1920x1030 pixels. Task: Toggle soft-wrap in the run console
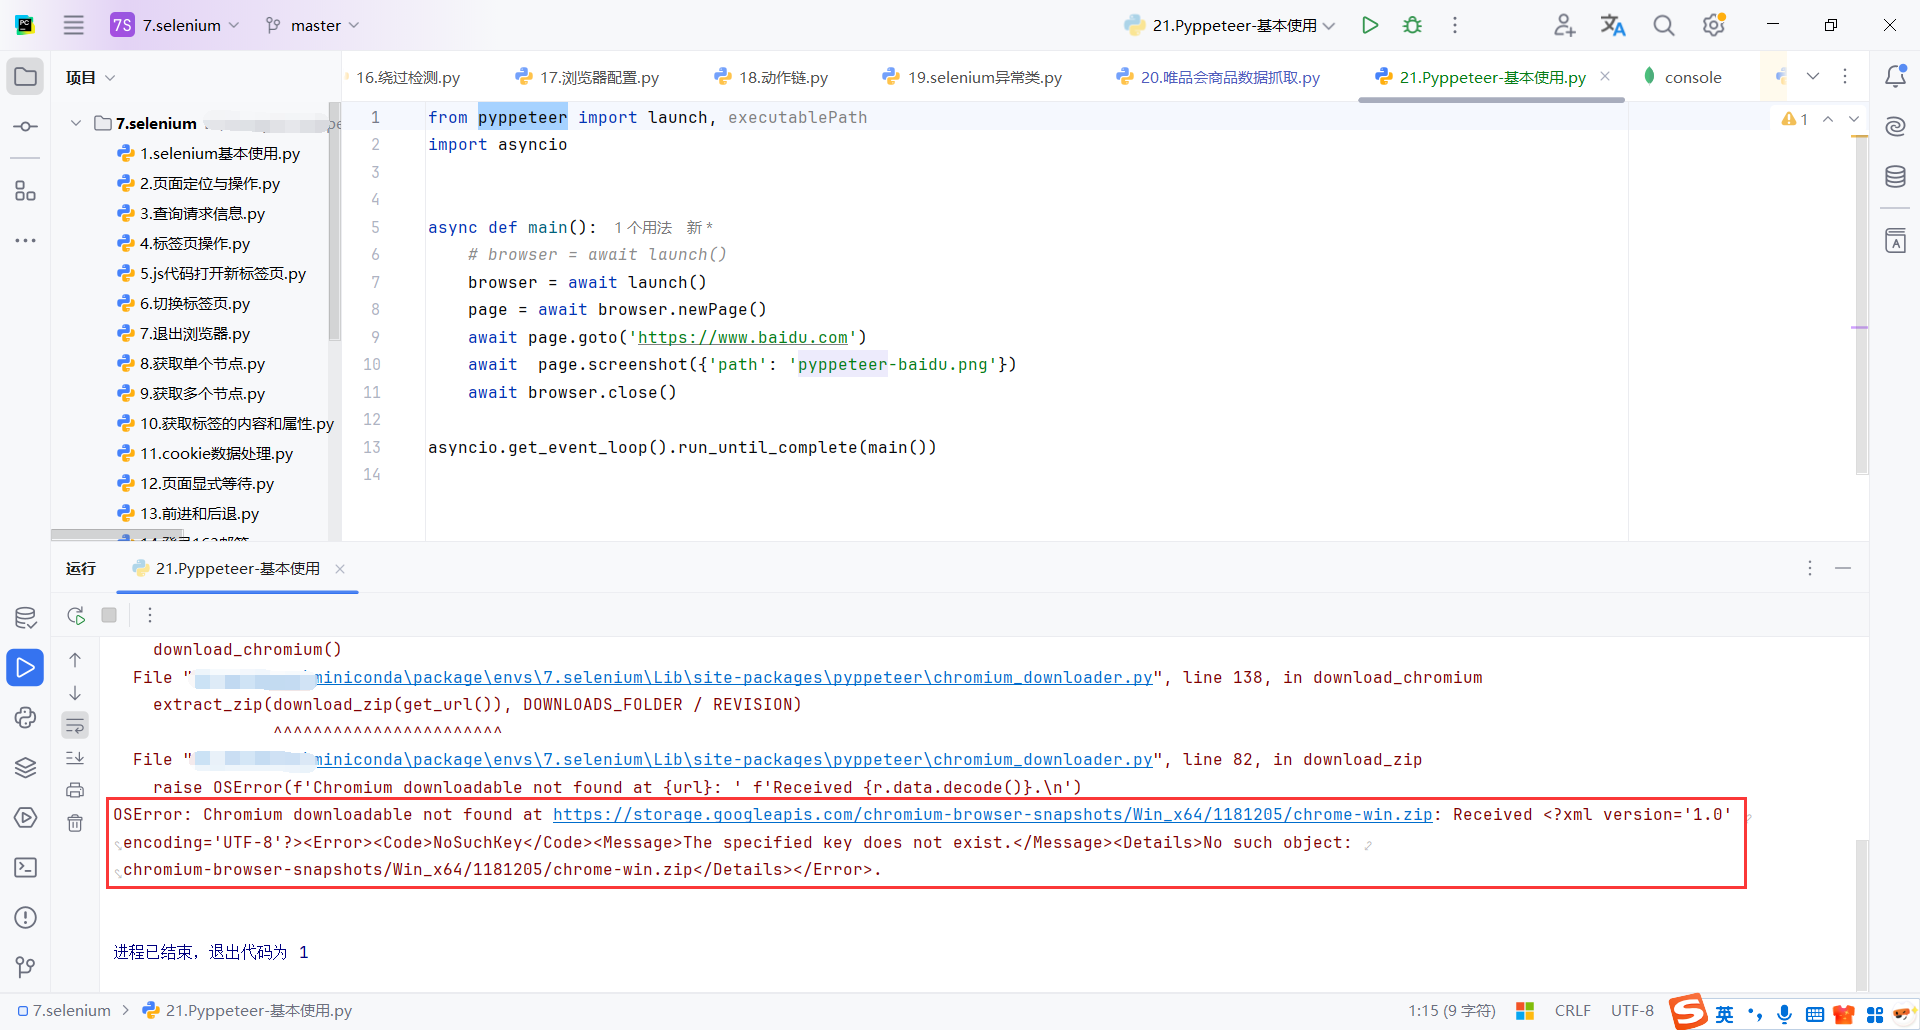75,725
